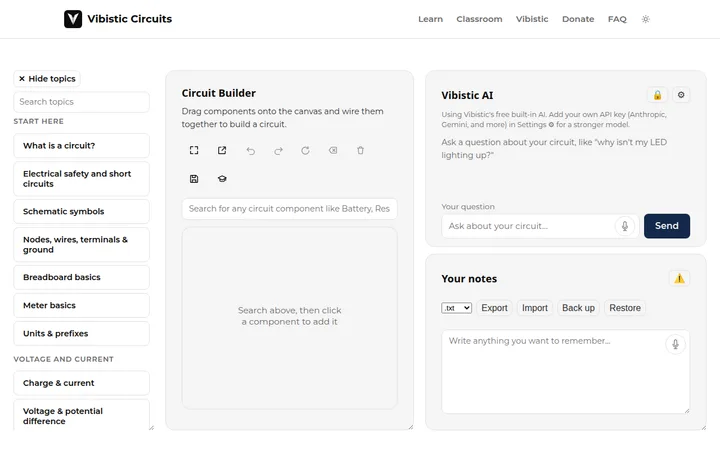Open Schematic symbols topic
Screen dimensions: 720x450
click(81, 212)
